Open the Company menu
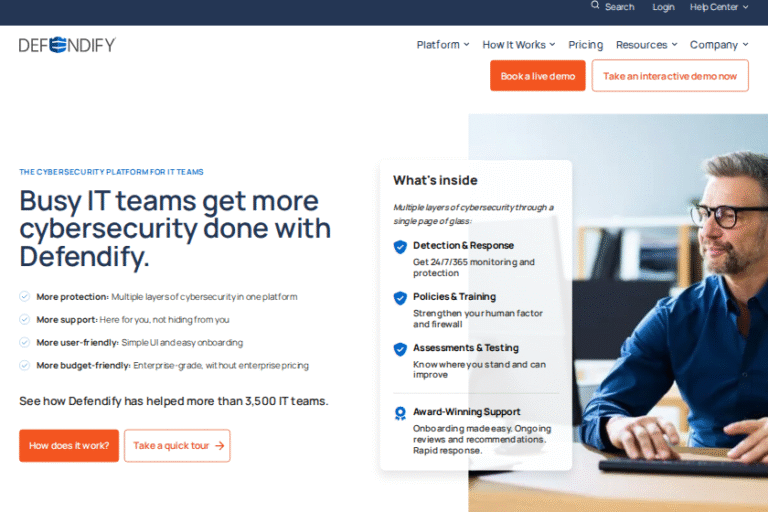The width and height of the screenshot is (768, 512). [x=719, y=45]
